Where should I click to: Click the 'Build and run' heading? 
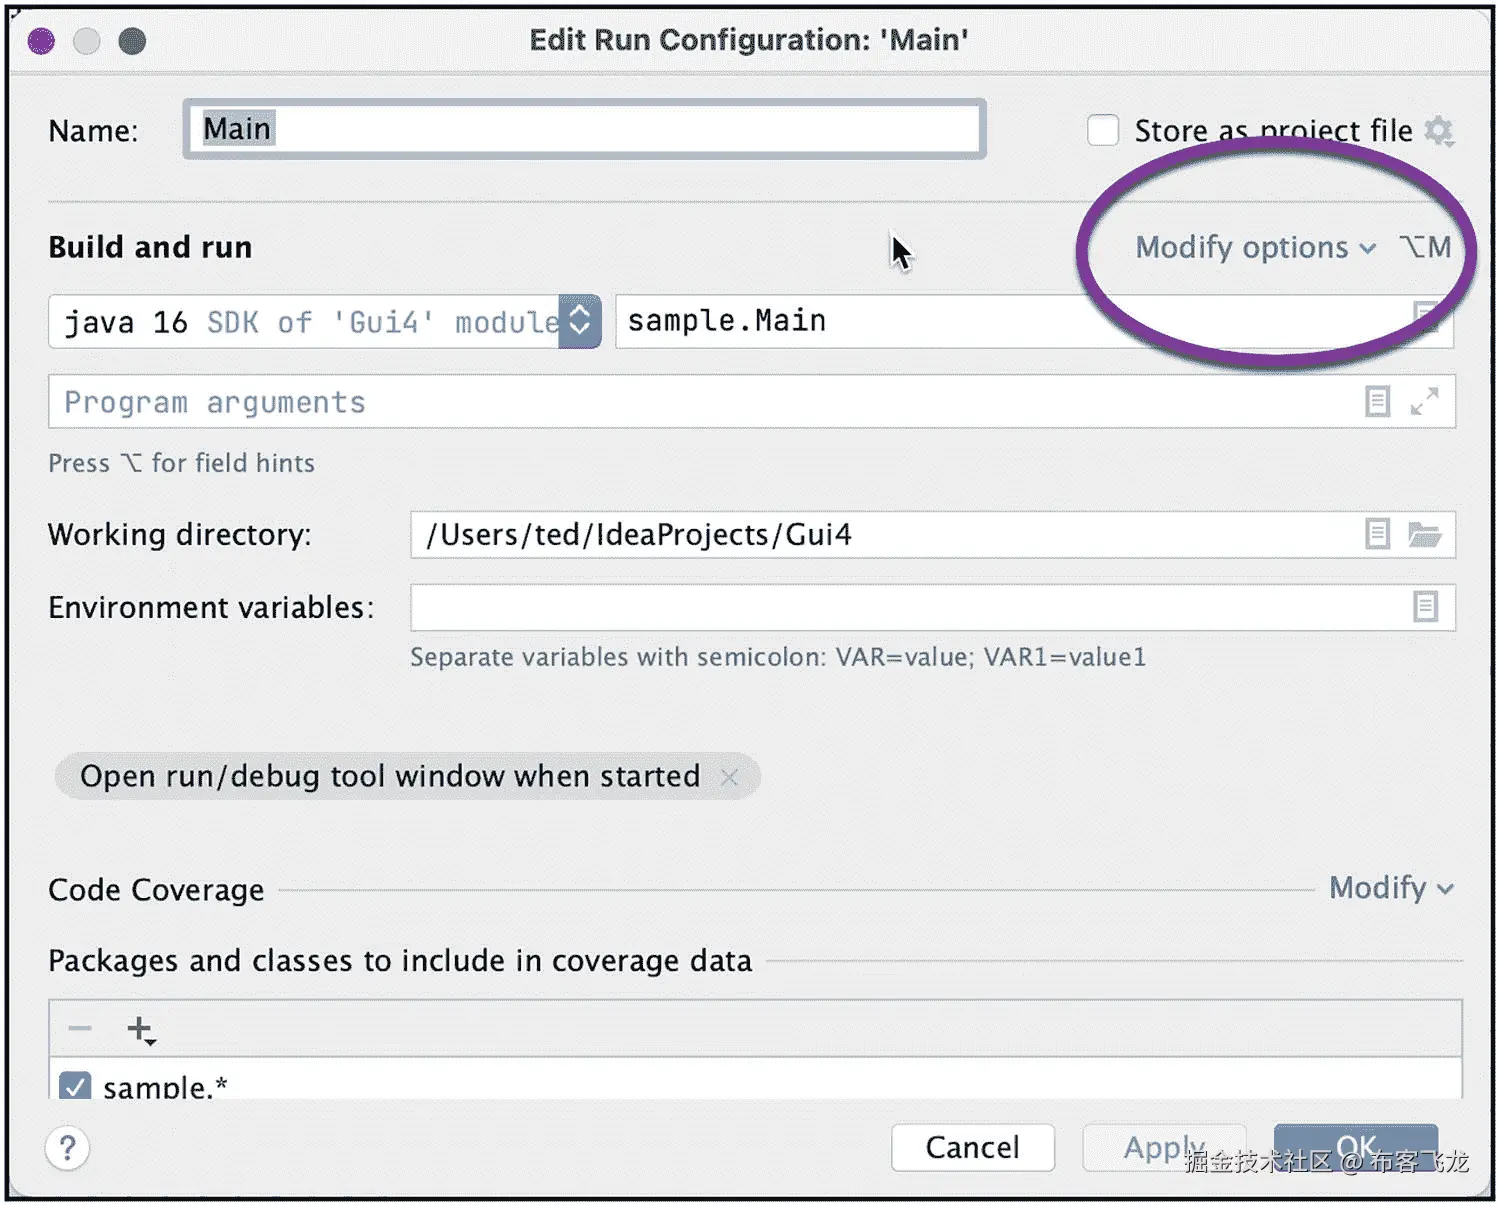150,247
